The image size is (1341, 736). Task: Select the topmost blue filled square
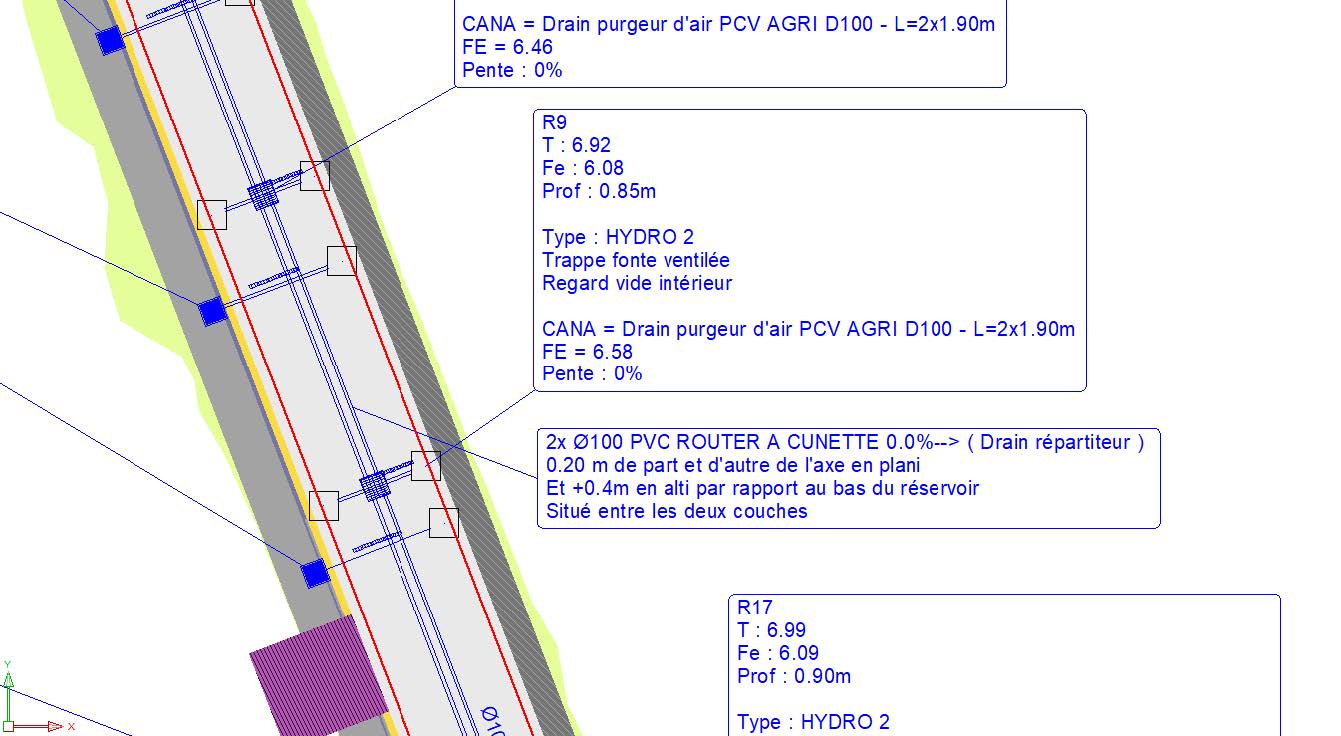(x=109, y=40)
